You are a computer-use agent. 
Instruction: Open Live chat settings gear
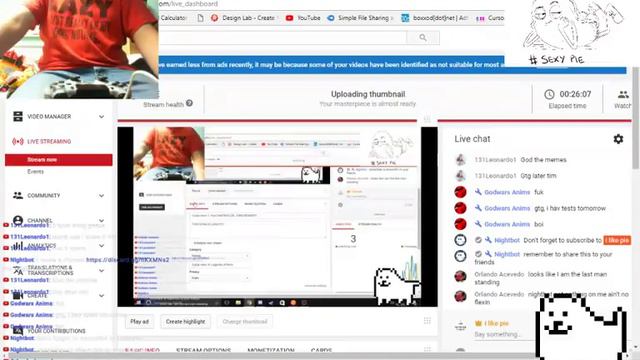[x=618, y=139]
